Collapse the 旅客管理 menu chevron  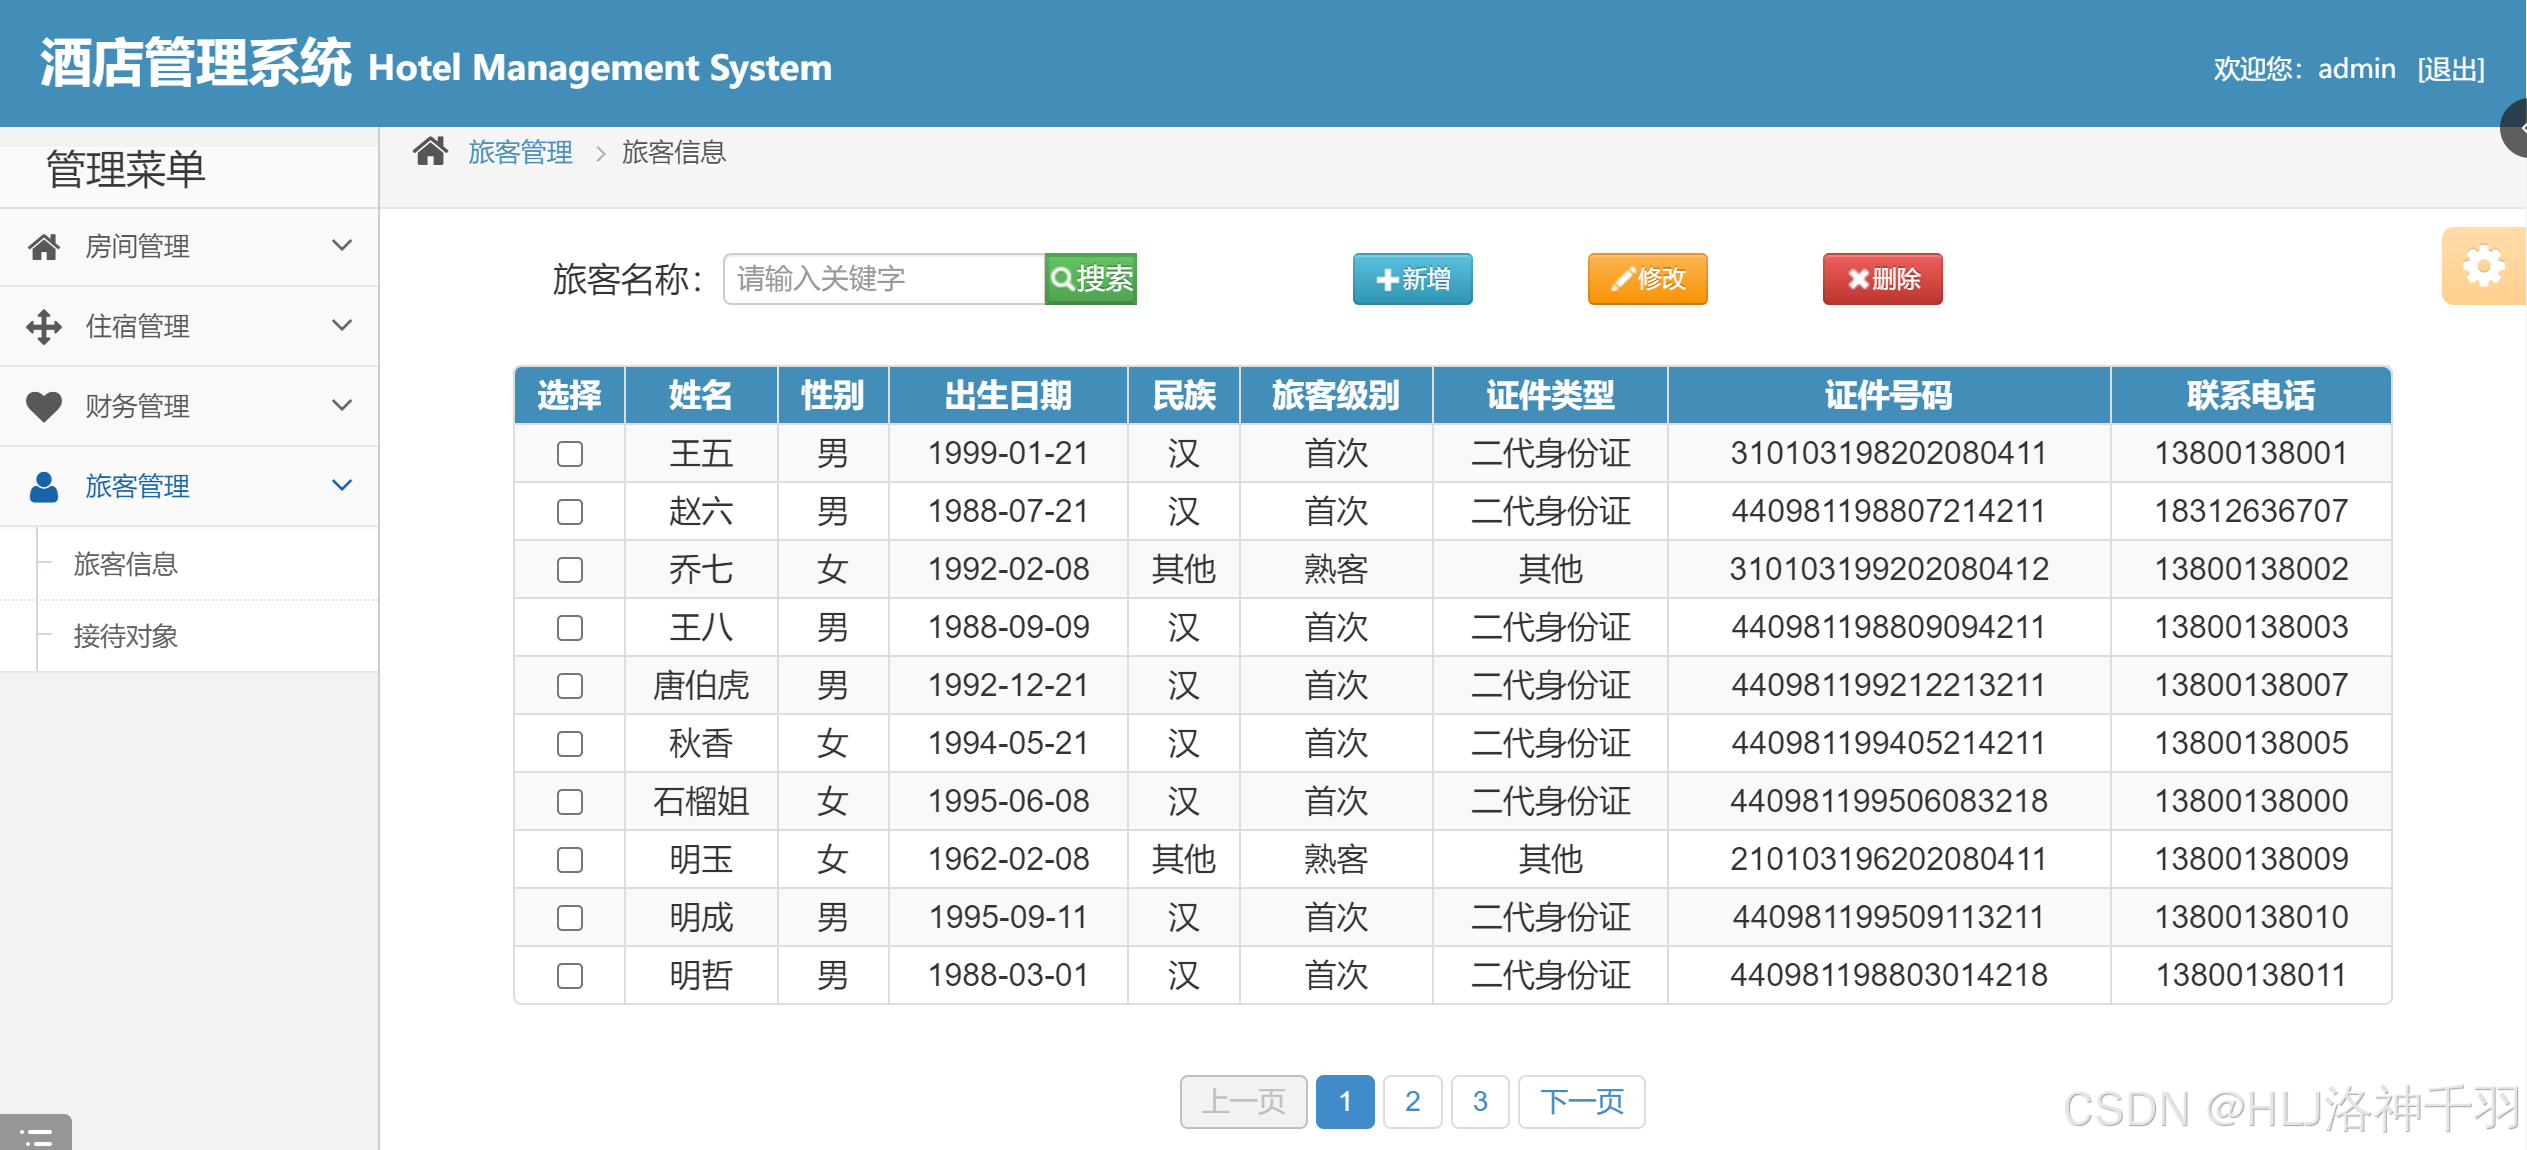342,486
